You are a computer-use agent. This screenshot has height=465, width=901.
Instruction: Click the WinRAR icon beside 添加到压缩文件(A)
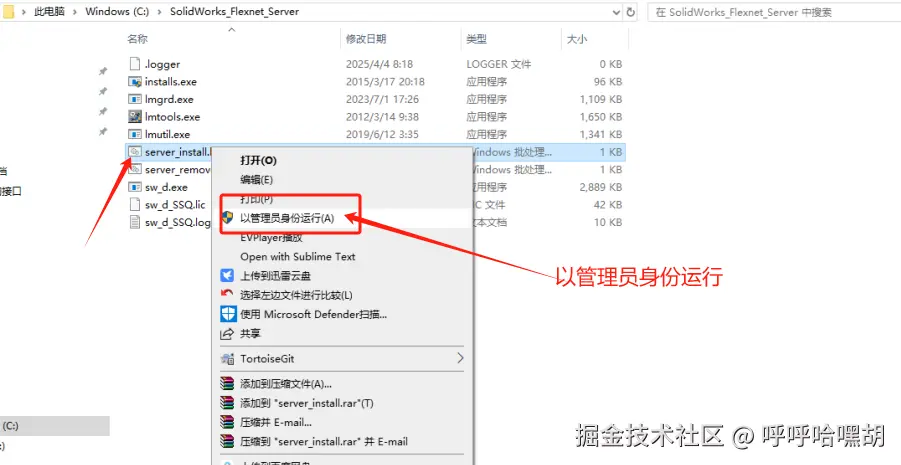[x=228, y=383]
